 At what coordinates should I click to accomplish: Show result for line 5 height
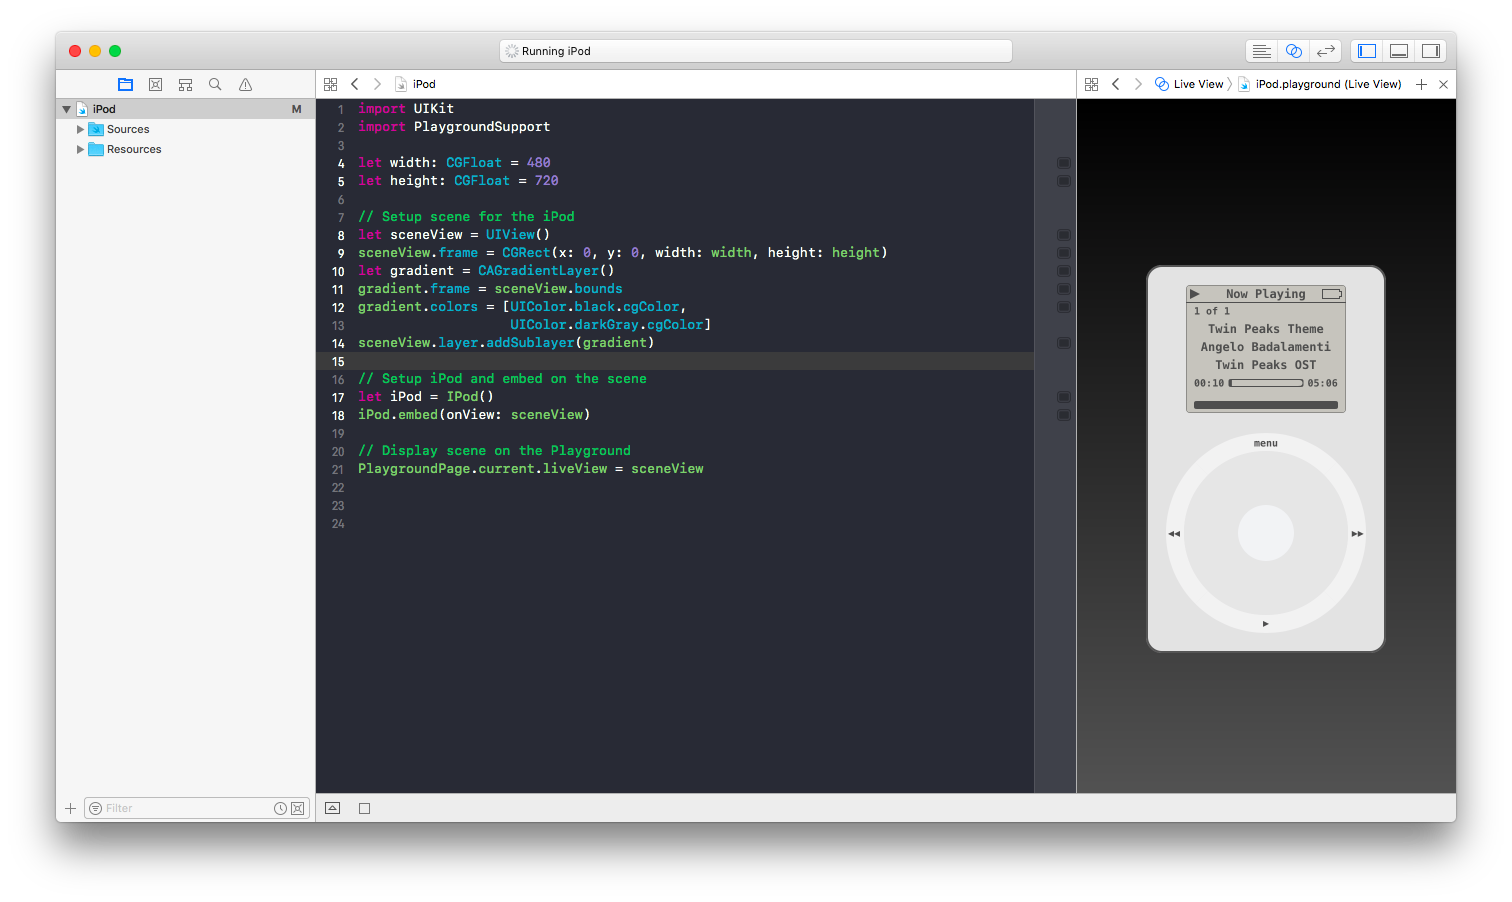coord(1064,181)
